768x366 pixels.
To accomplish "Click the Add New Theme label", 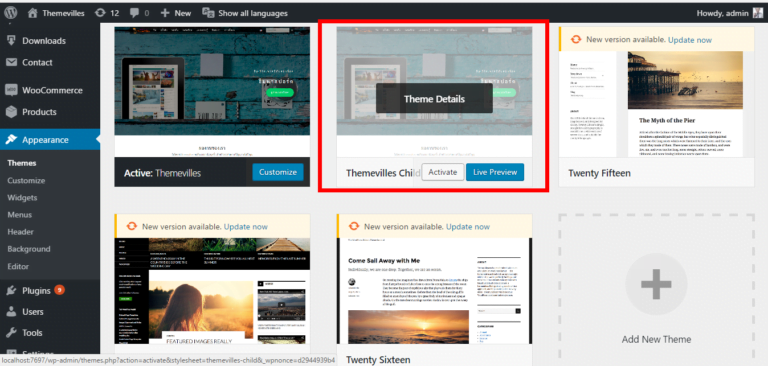I will pyautogui.click(x=656, y=339).
